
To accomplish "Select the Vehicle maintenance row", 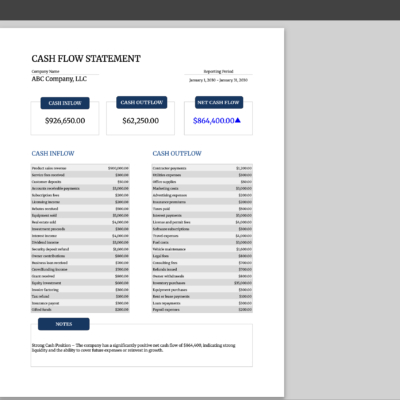I will [x=202, y=249].
